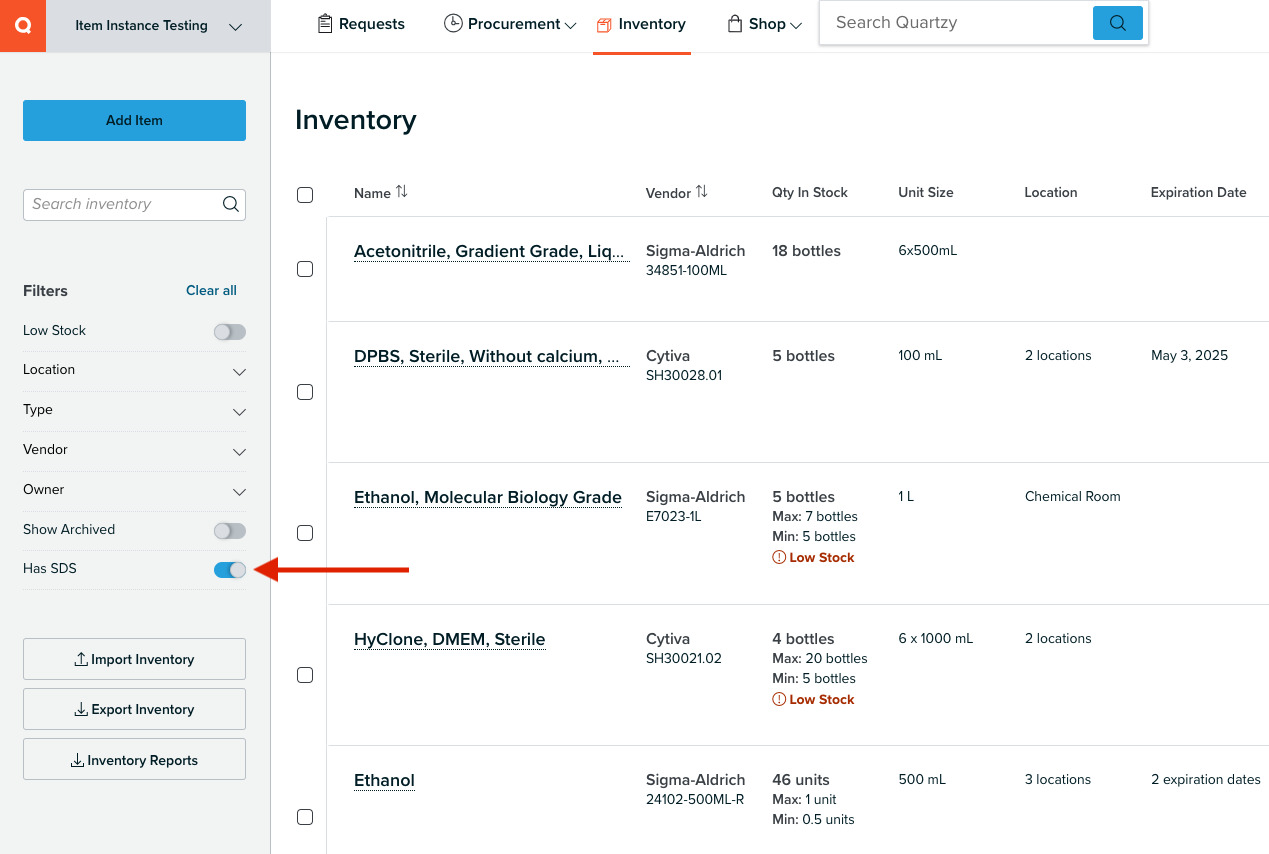Click the Location column header
The width and height of the screenshot is (1269, 854).
(x=1051, y=192)
